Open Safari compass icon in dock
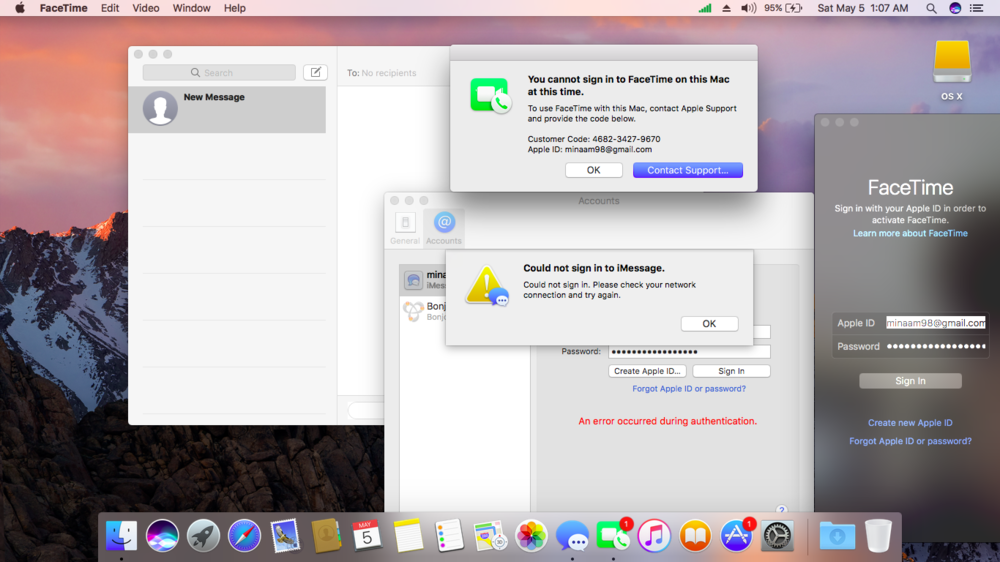Image resolution: width=1000 pixels, height=562 pixels. pos(244,535)
